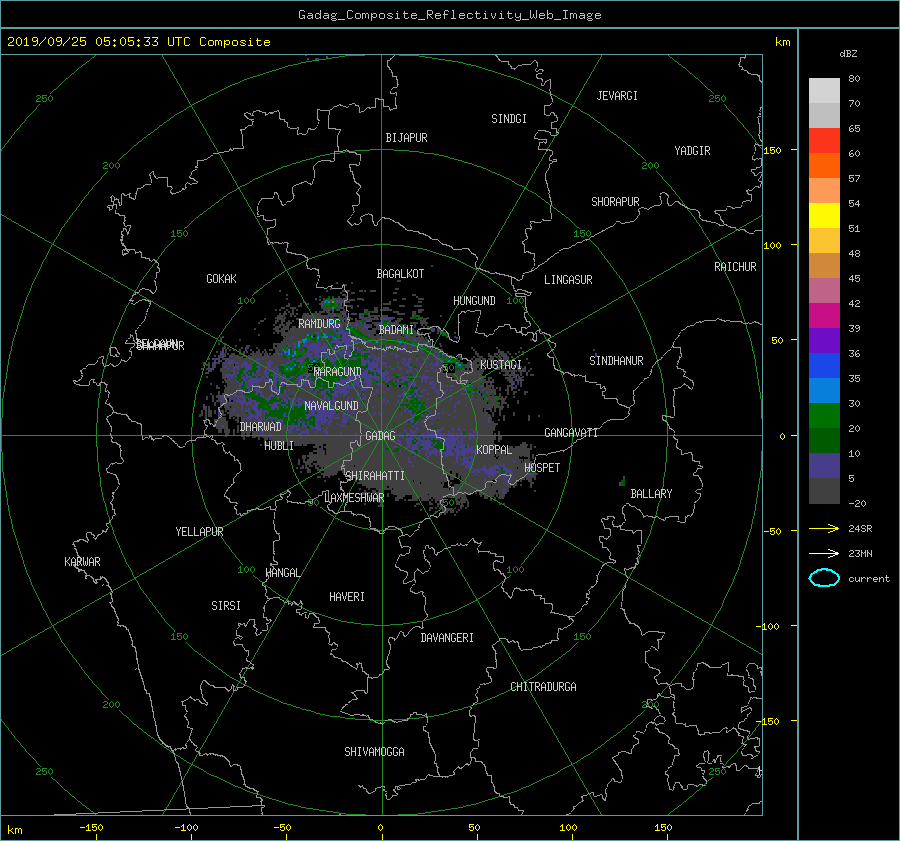
Task: Click the timestamp 2019/09/25 05:05:33 UTC Composite
Action: point(138,42)
